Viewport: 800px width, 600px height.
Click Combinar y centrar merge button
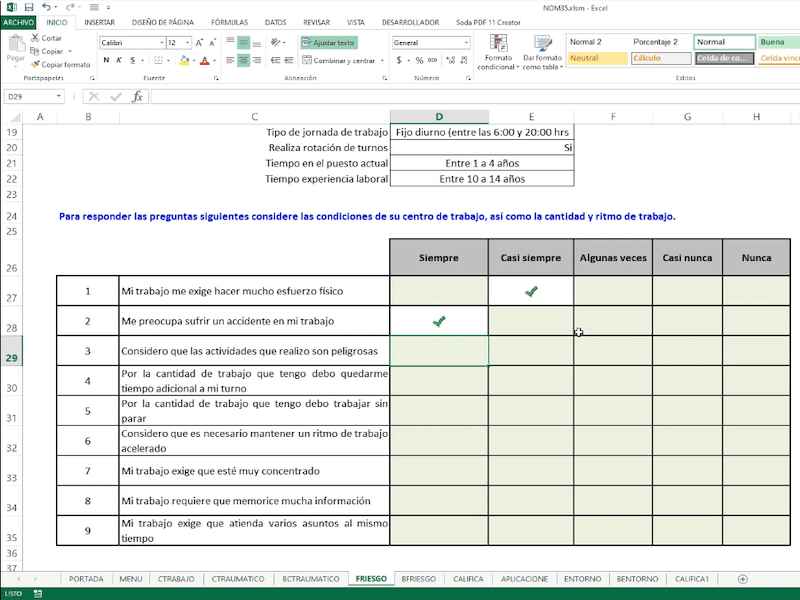[x=339, y=60]
